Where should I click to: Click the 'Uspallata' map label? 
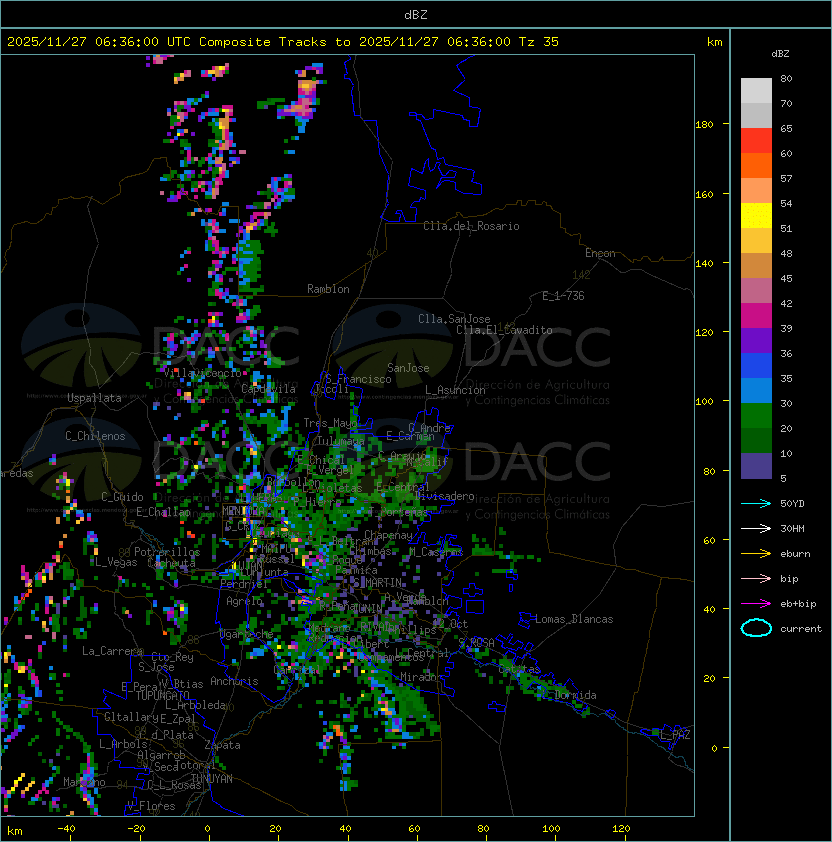coord(94,398)
